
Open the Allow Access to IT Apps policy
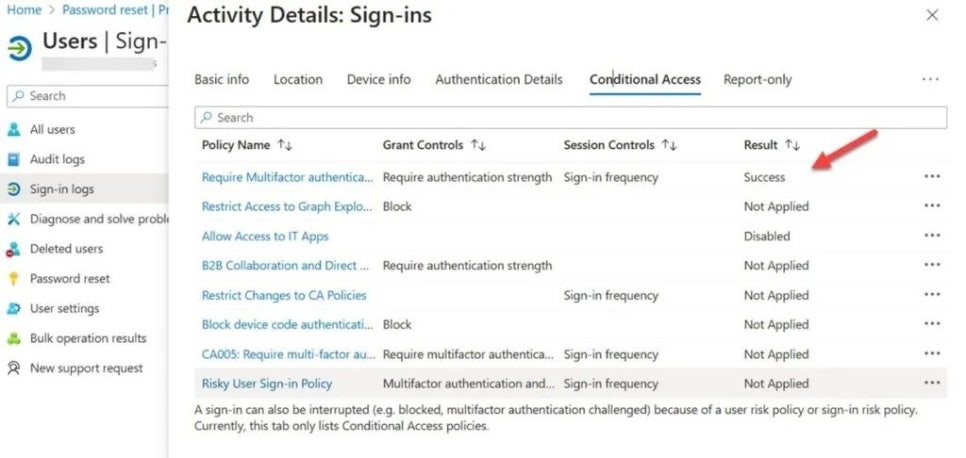[265, 236]
